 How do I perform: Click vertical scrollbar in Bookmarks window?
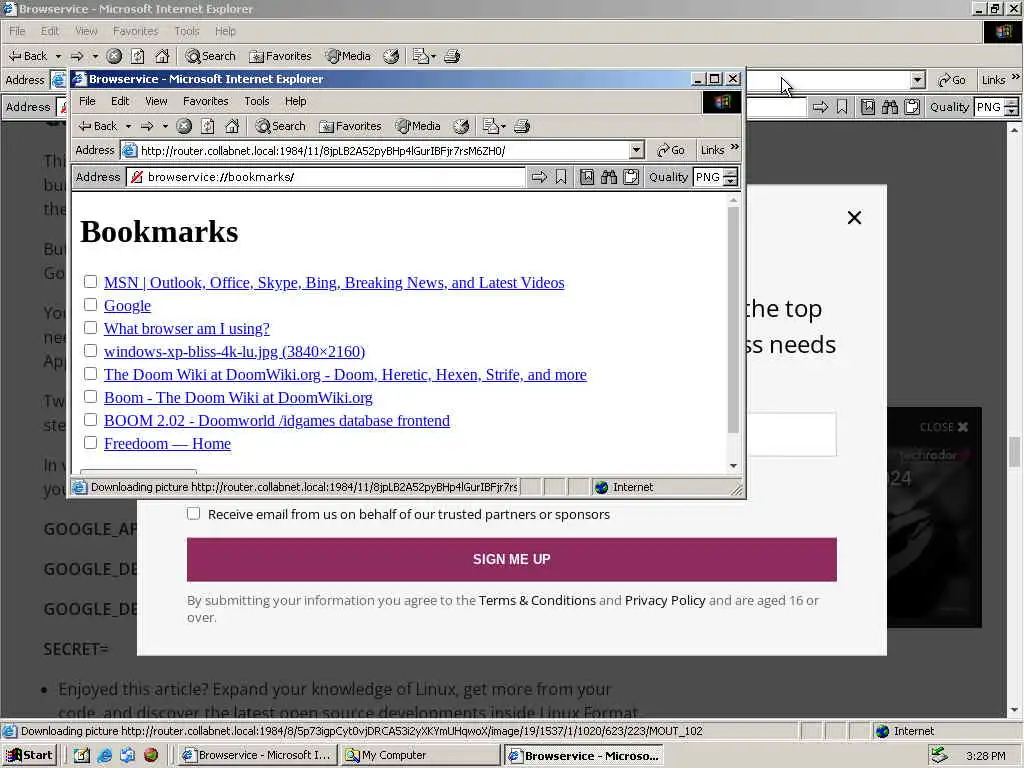pyautogui.click(x=733, y=320)
